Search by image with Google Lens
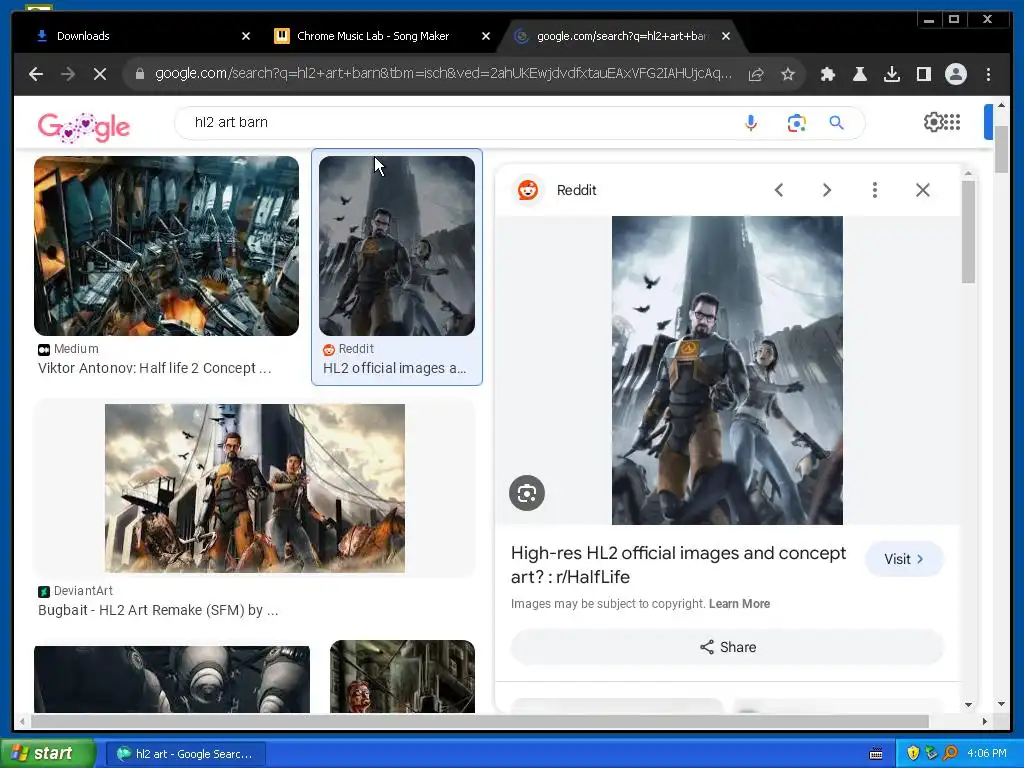The height and width of the screenshot is (768, 1024). (796, 123)
